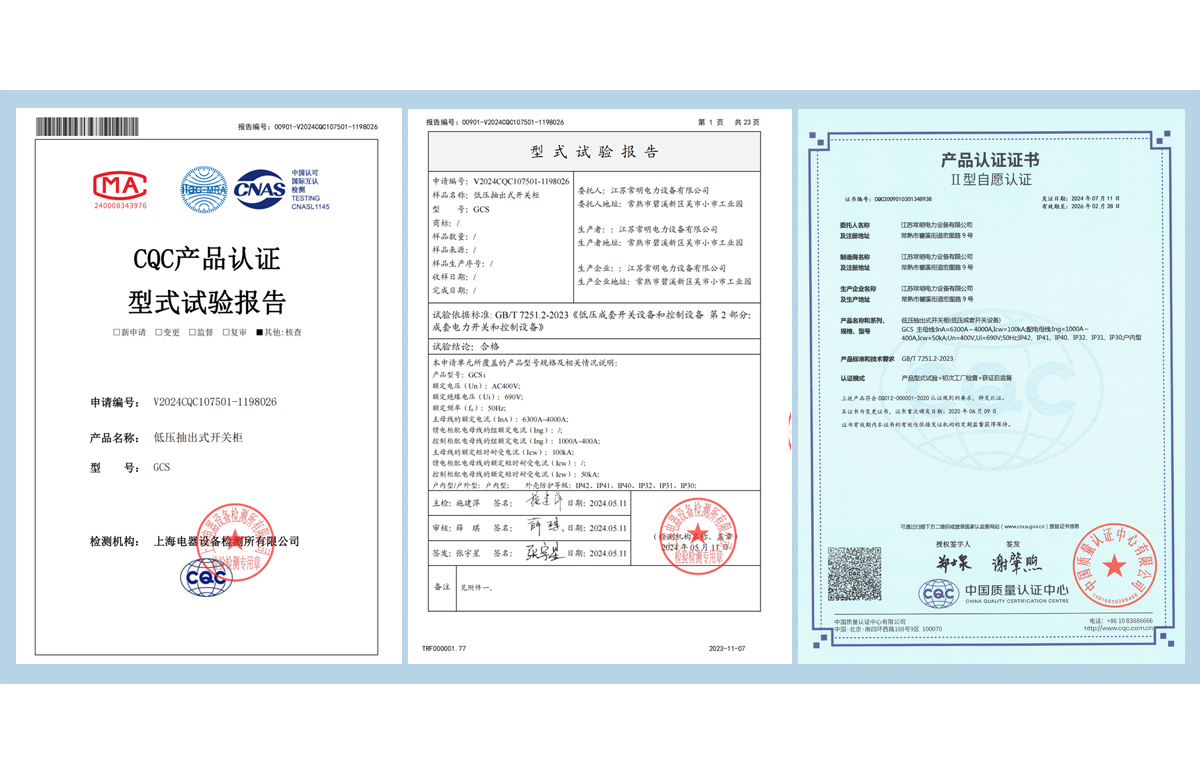The height and width of the screenshot is (774, 1200).
Task: Open the left CQC cover page image
Action: [205, 380]
